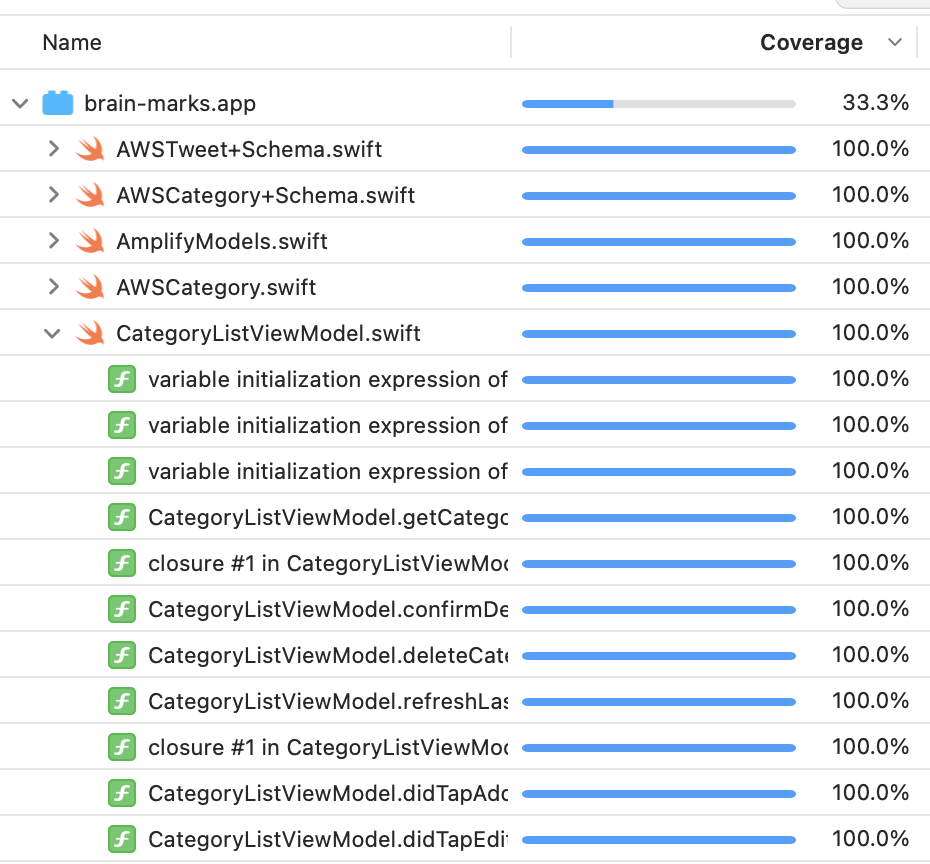This screenshot has width=930, height=864.
Task: Select AWSCategory.swift file name
Action: tap(216, 288)
